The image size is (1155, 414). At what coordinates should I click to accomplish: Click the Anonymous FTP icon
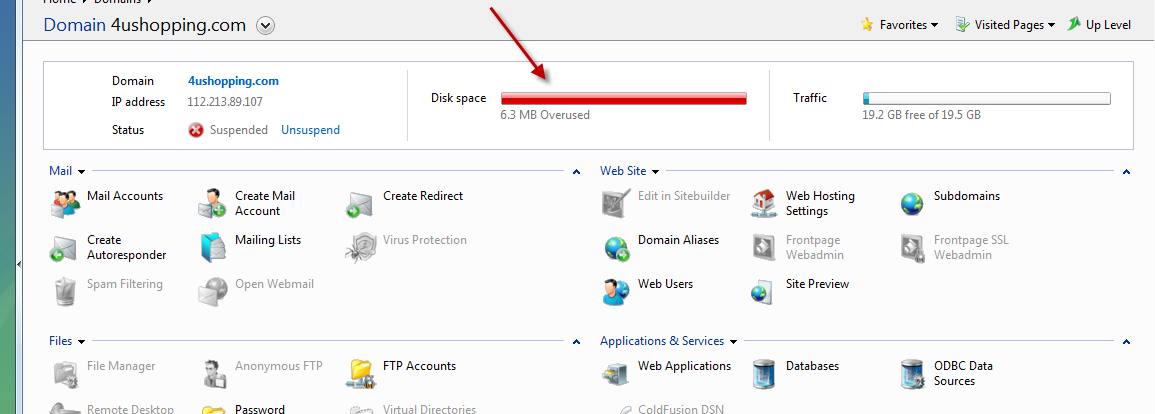213,374
